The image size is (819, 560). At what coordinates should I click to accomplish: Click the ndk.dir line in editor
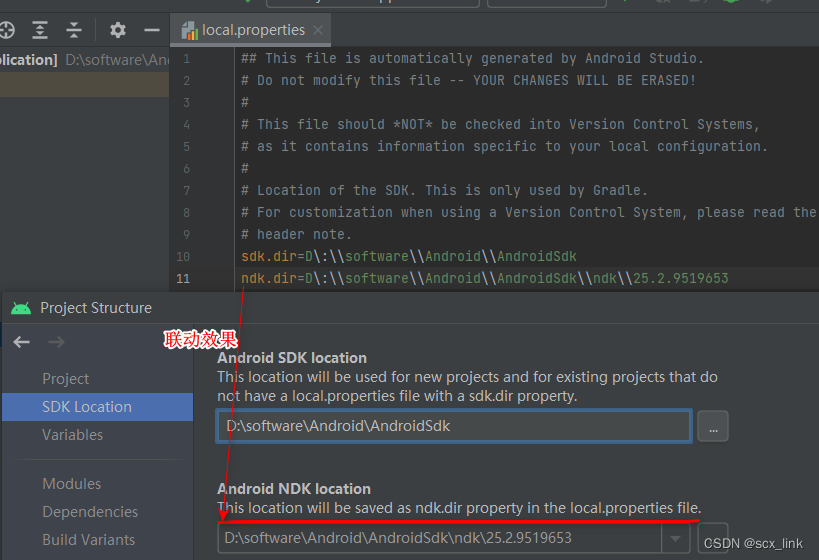tap(484, 278)
